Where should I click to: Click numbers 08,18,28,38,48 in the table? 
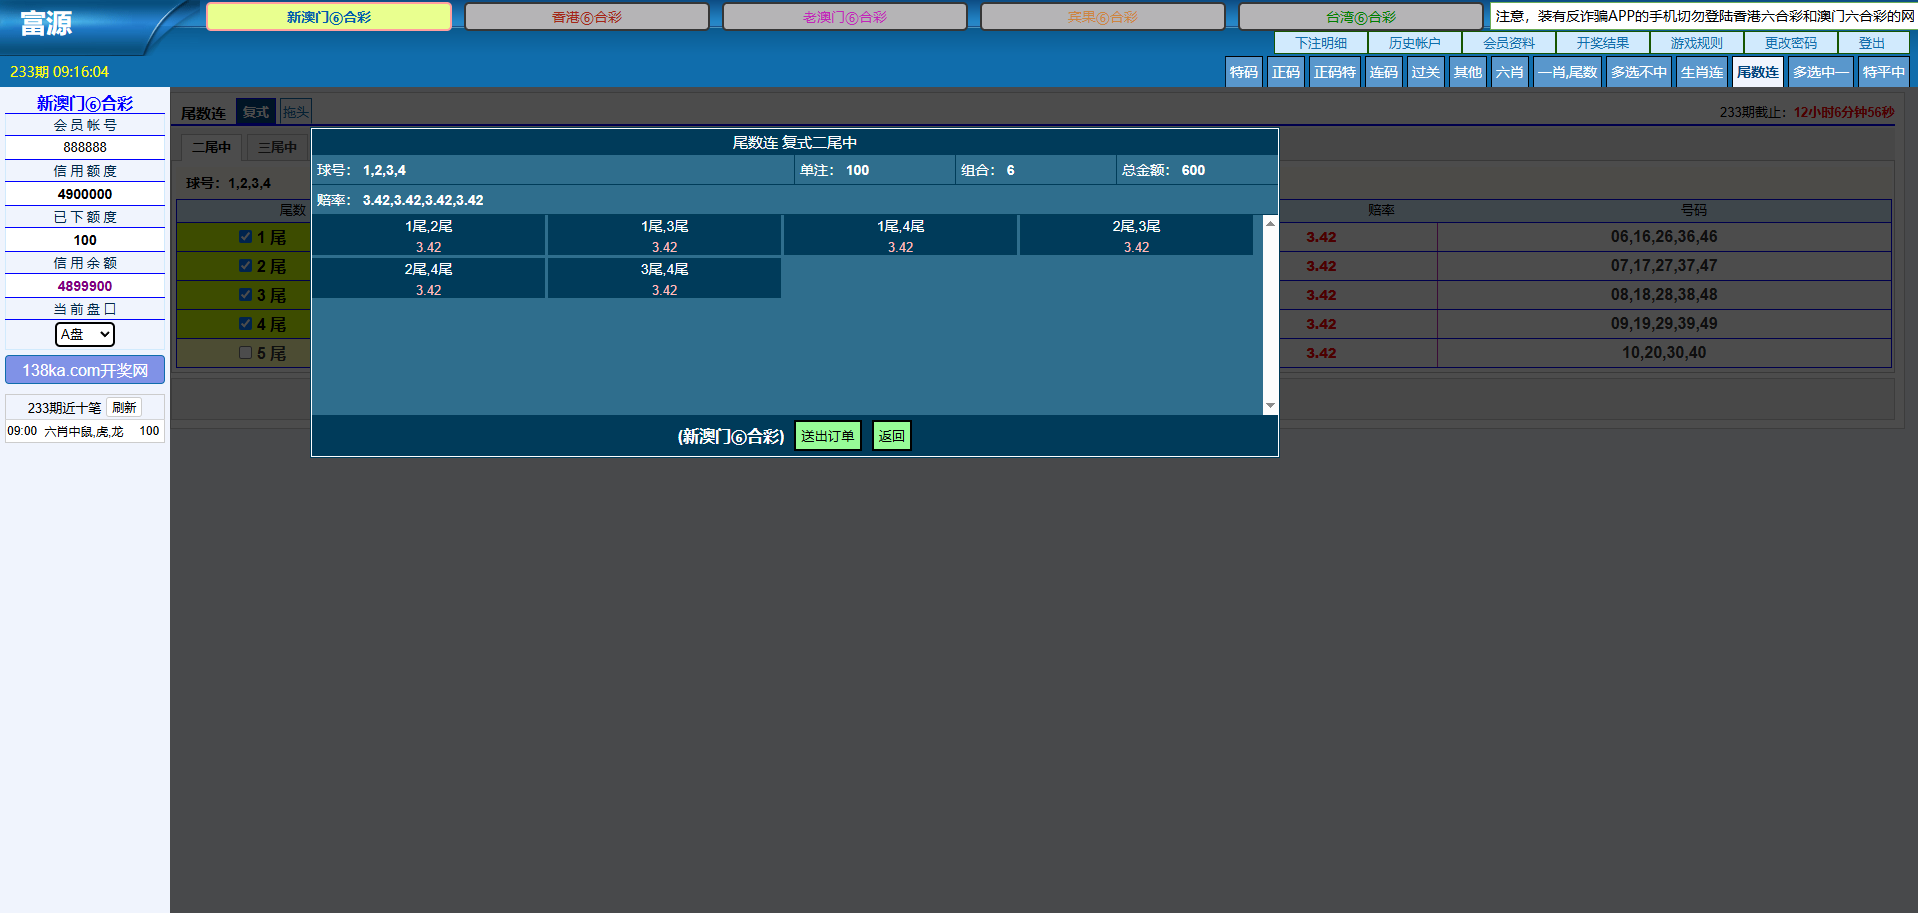tap(1664, 295)
